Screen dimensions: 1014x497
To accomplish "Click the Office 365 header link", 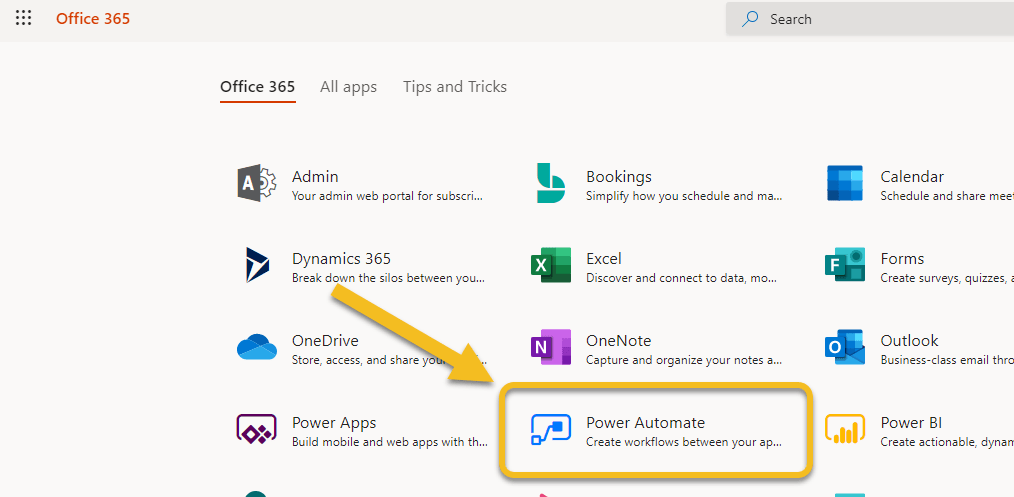I will [x=93, y=18].
